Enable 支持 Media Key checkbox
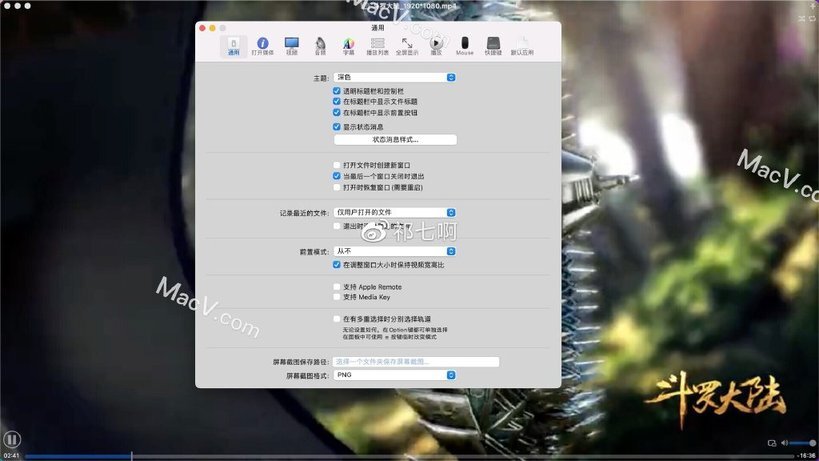The image size is (819, 461). coord(336,297)
